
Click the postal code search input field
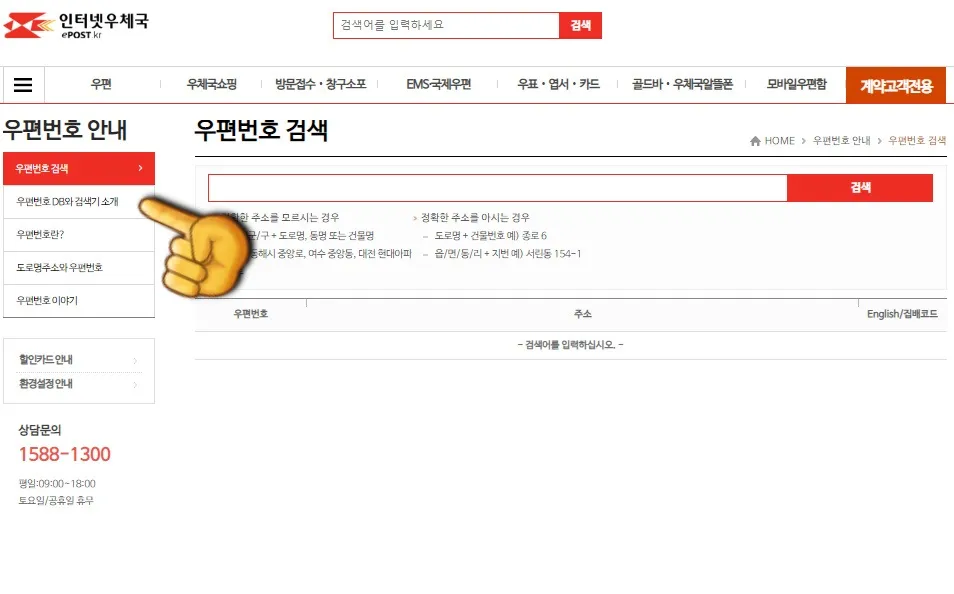click(x=495, y=187)
